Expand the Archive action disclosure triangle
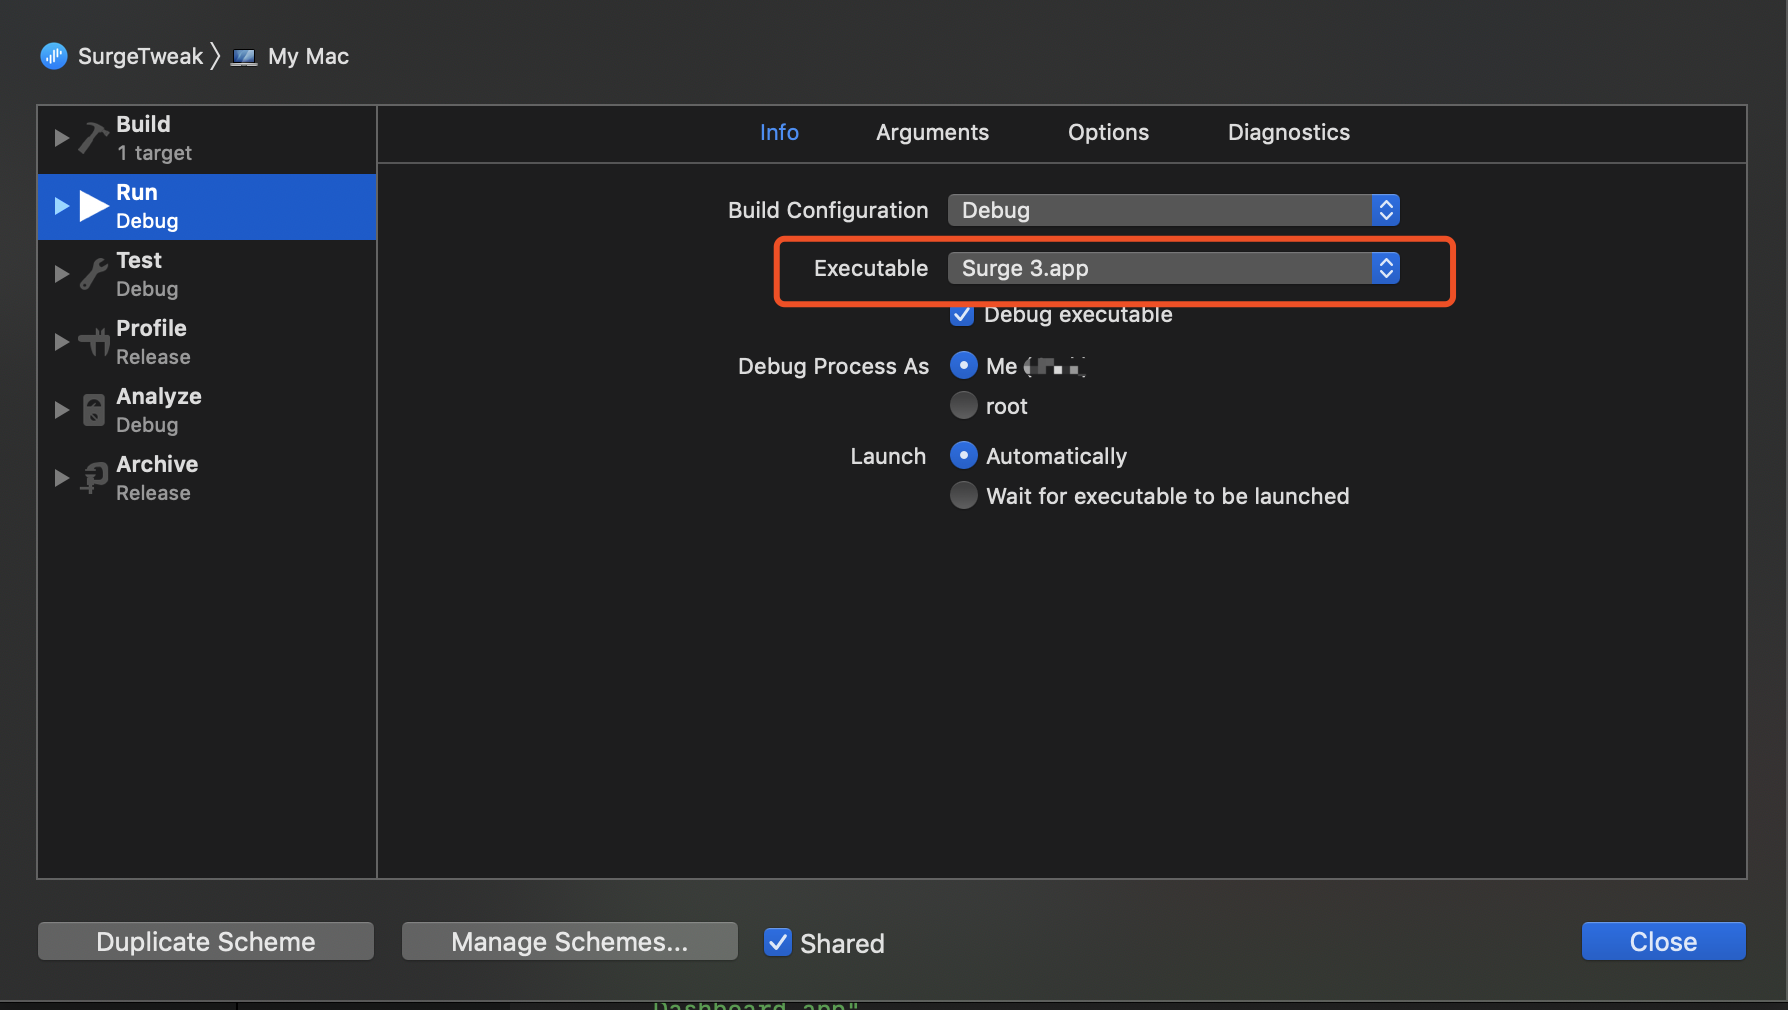 tap(61, 478)
